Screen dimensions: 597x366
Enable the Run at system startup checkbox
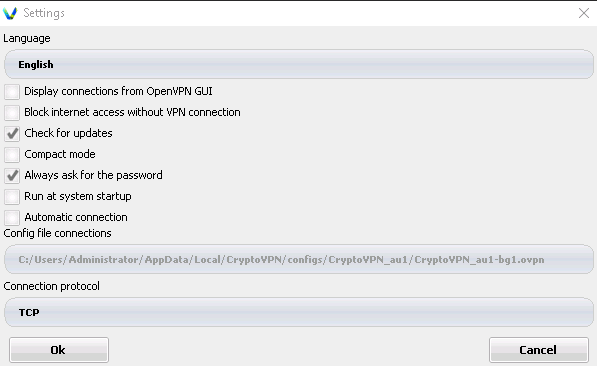point(12,197)
